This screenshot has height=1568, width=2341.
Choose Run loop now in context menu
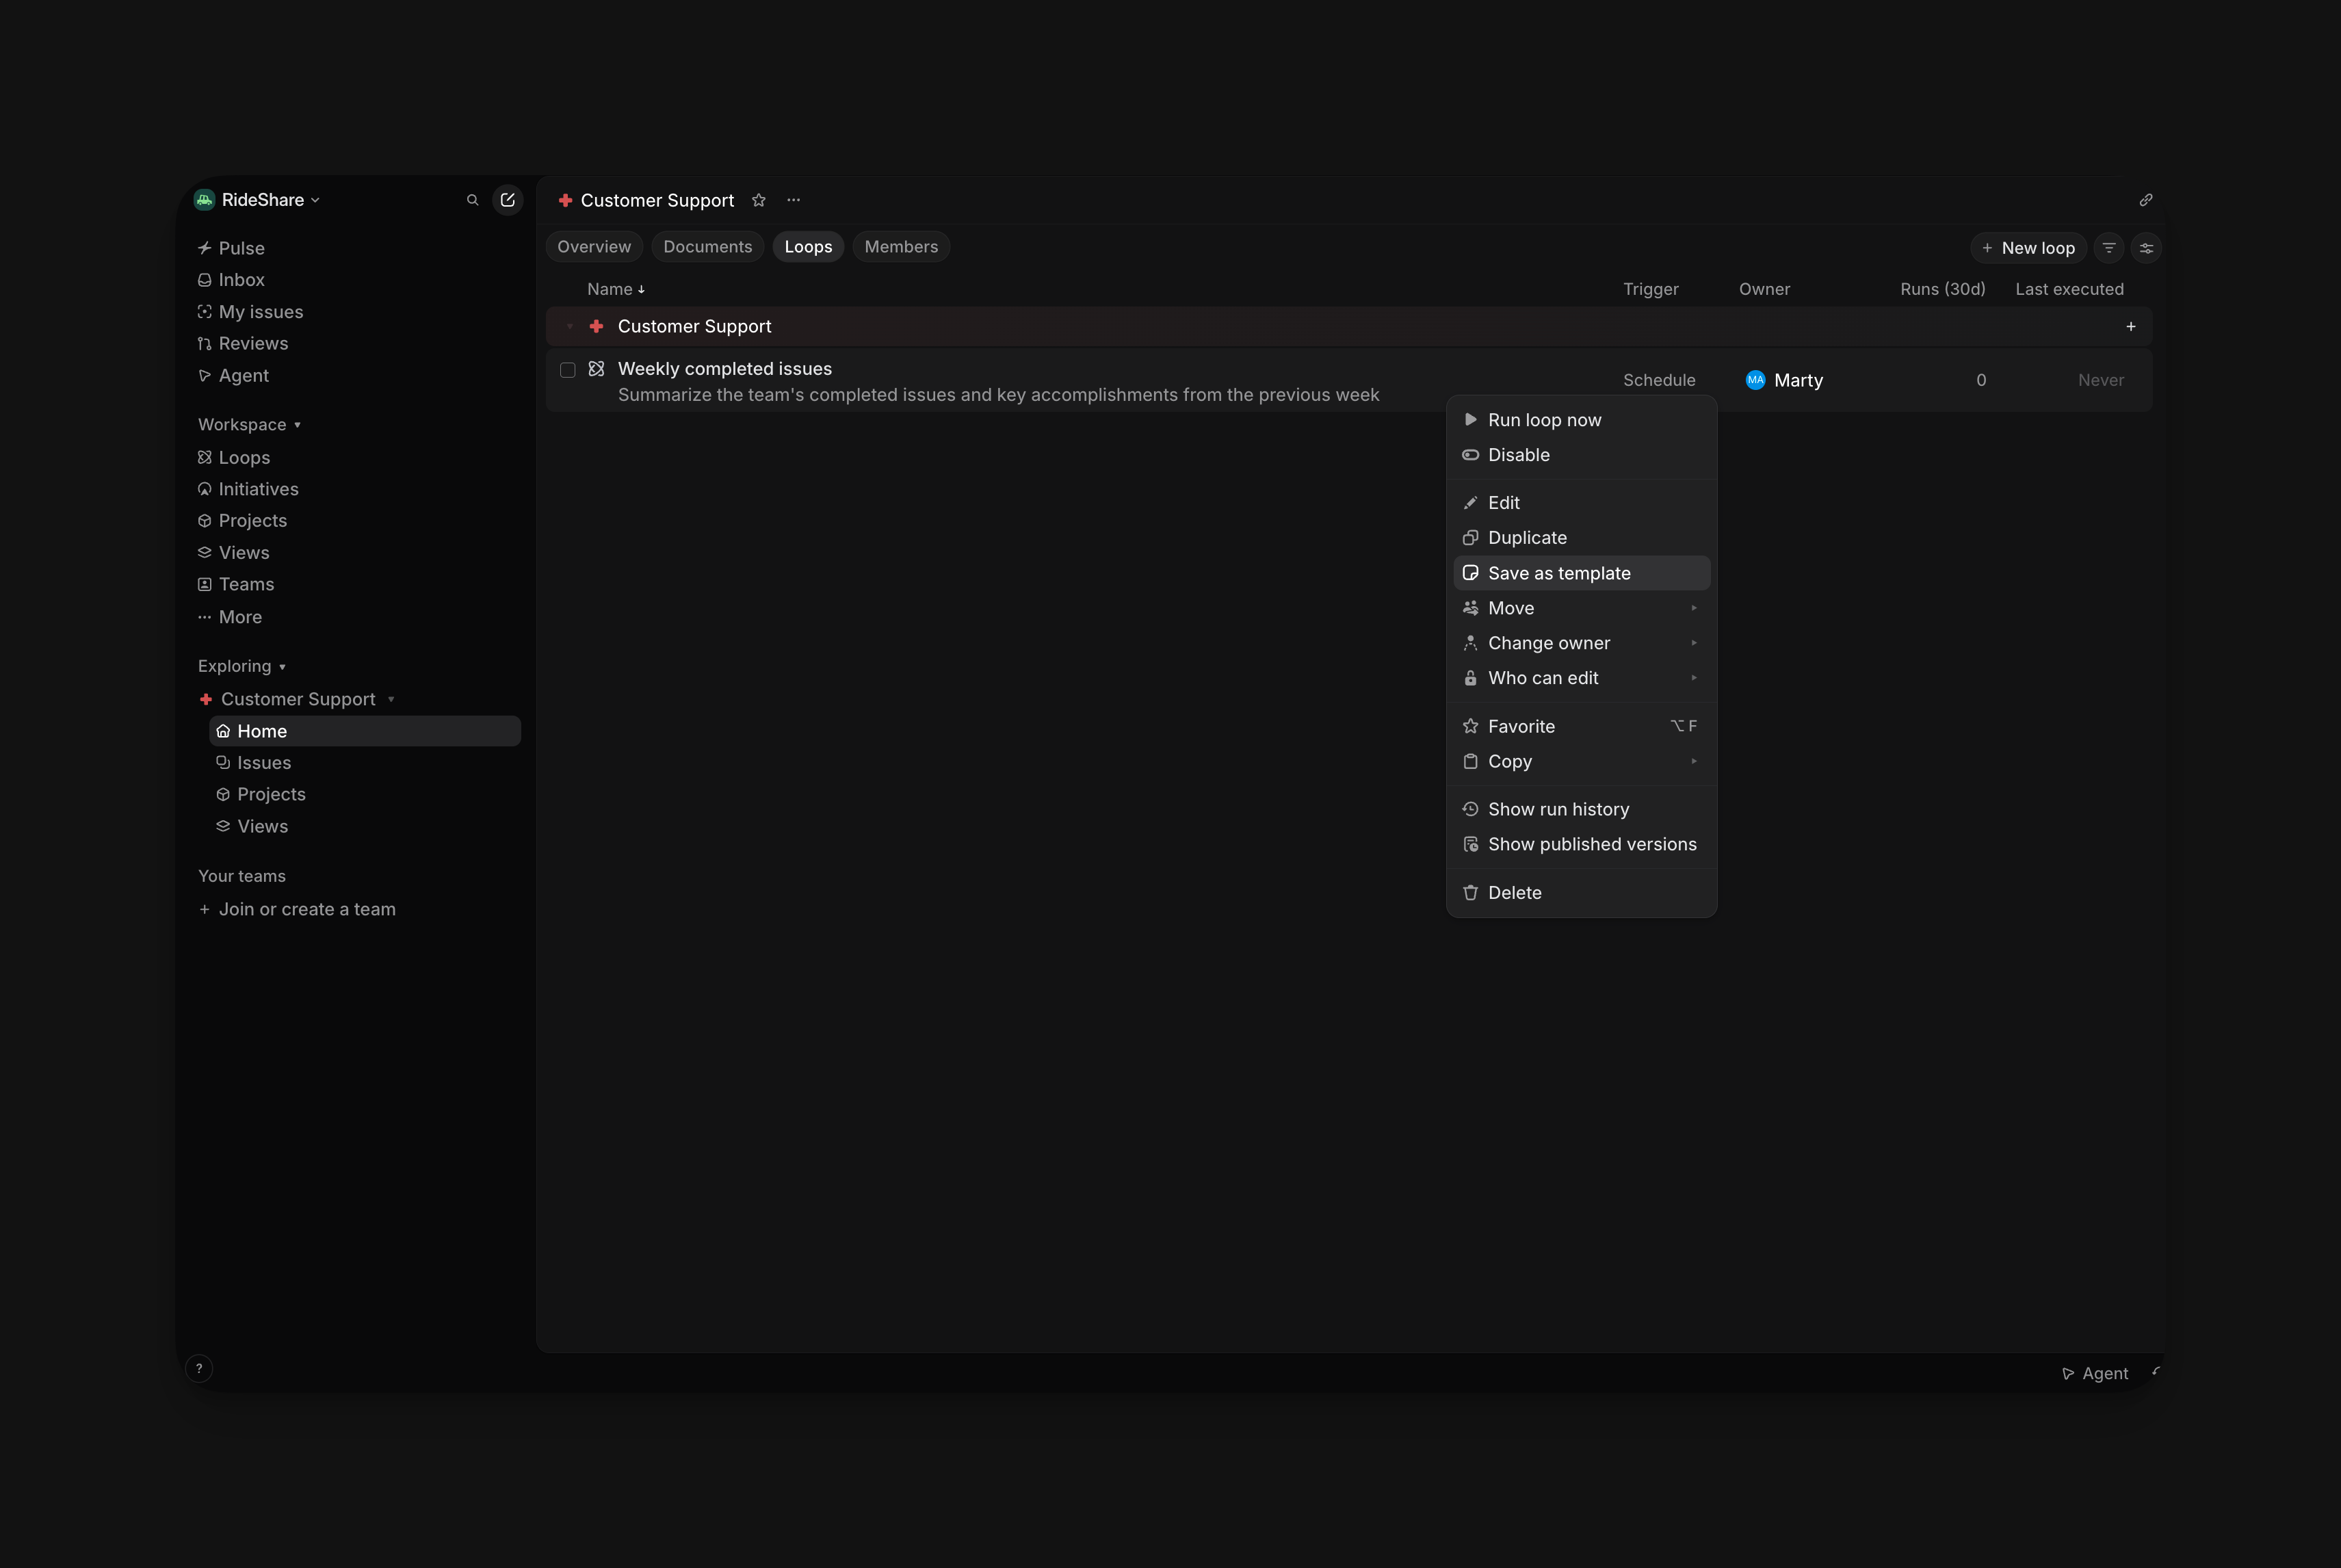pyautogui.click(x=1581, y=420)
